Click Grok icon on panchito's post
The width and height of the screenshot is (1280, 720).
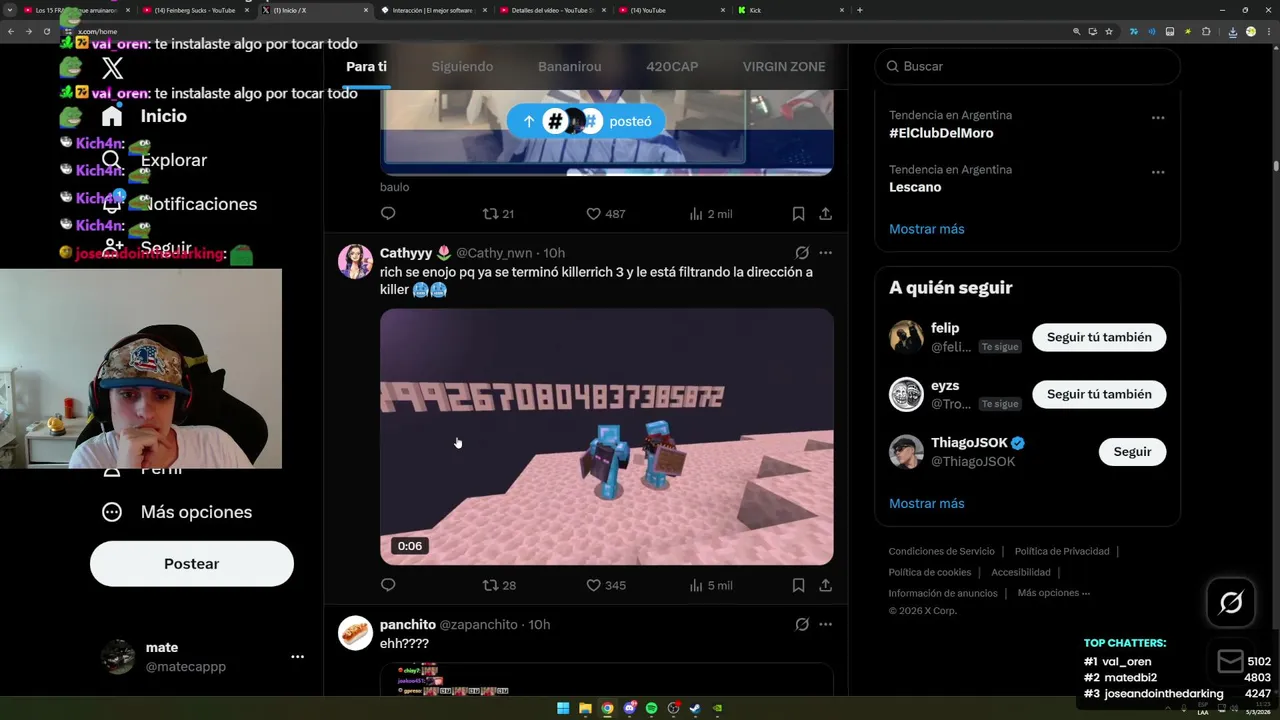click(x=802, y=624)
